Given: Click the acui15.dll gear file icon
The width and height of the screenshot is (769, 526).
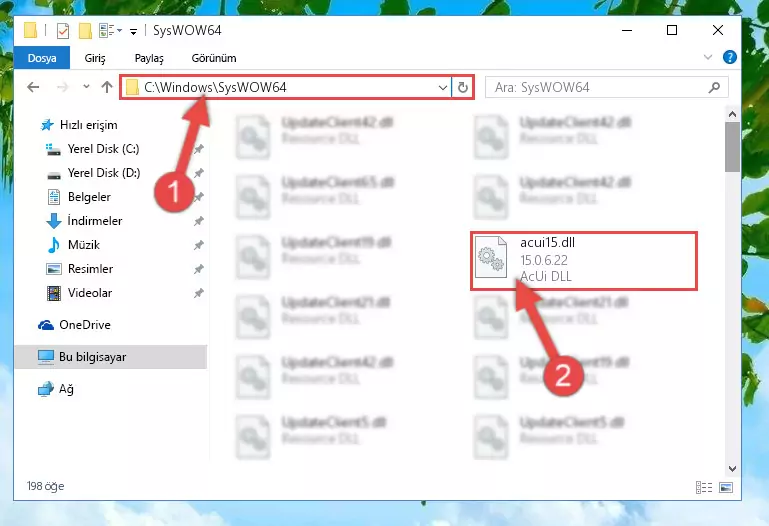Looking at the screenshot, I should 491,257.
